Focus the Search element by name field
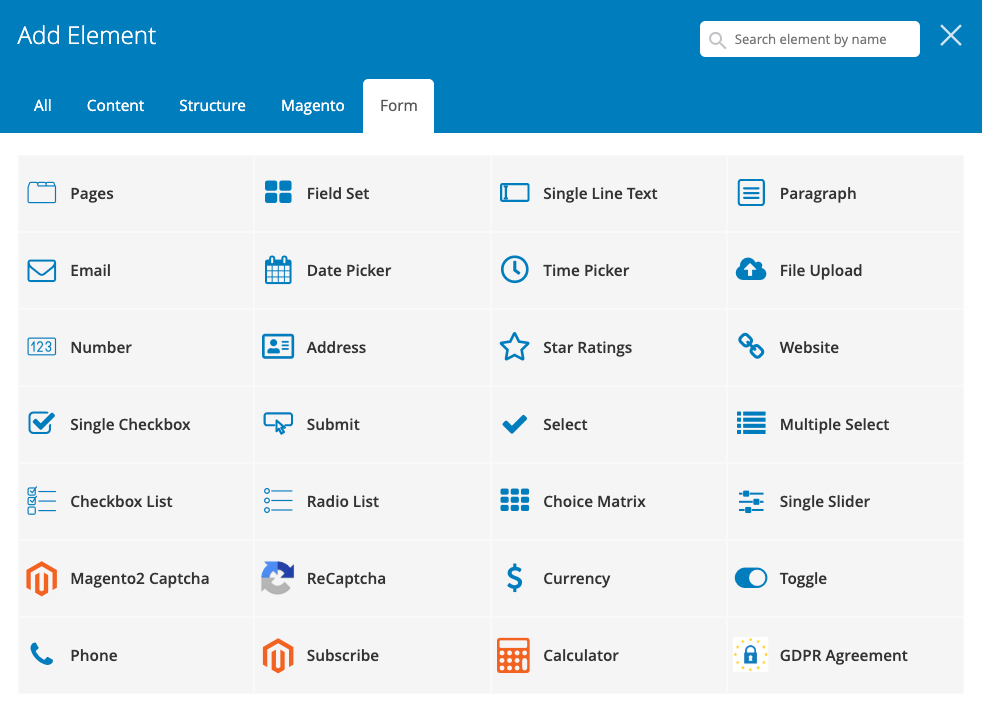Image resolution: width=982 pixels, height=711 pixels. point(809,39)
